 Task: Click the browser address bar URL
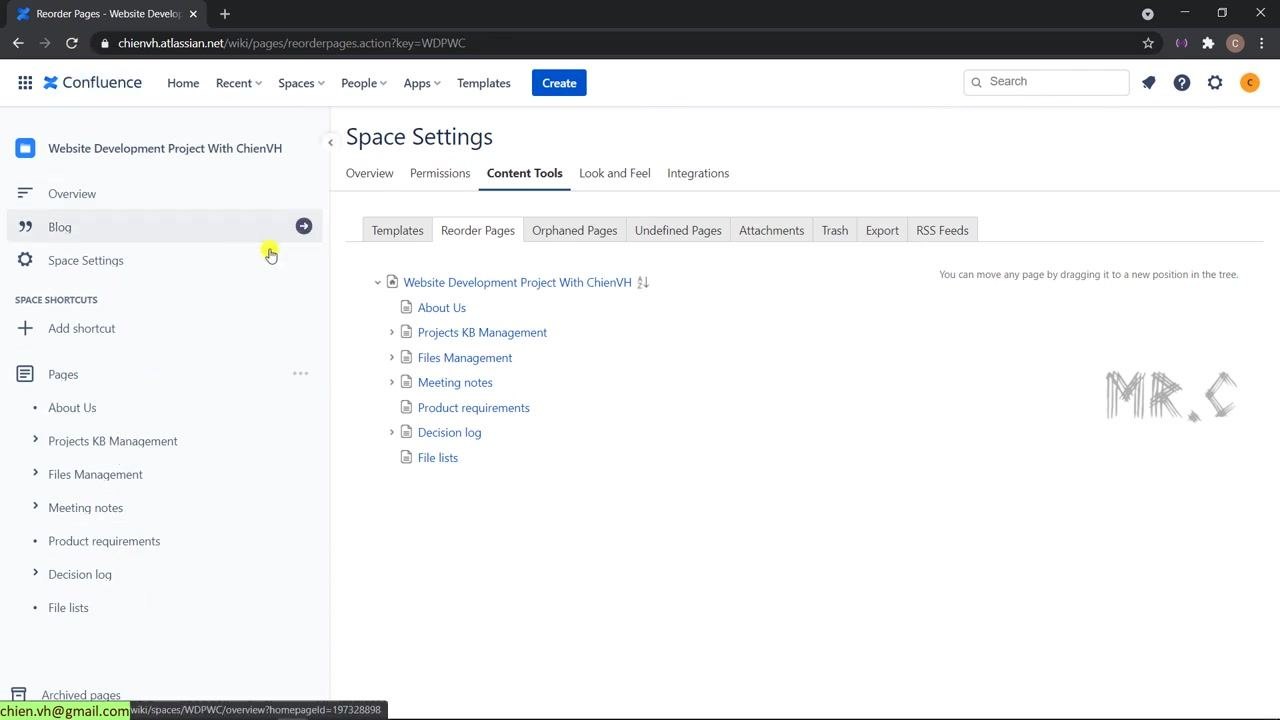292,43
